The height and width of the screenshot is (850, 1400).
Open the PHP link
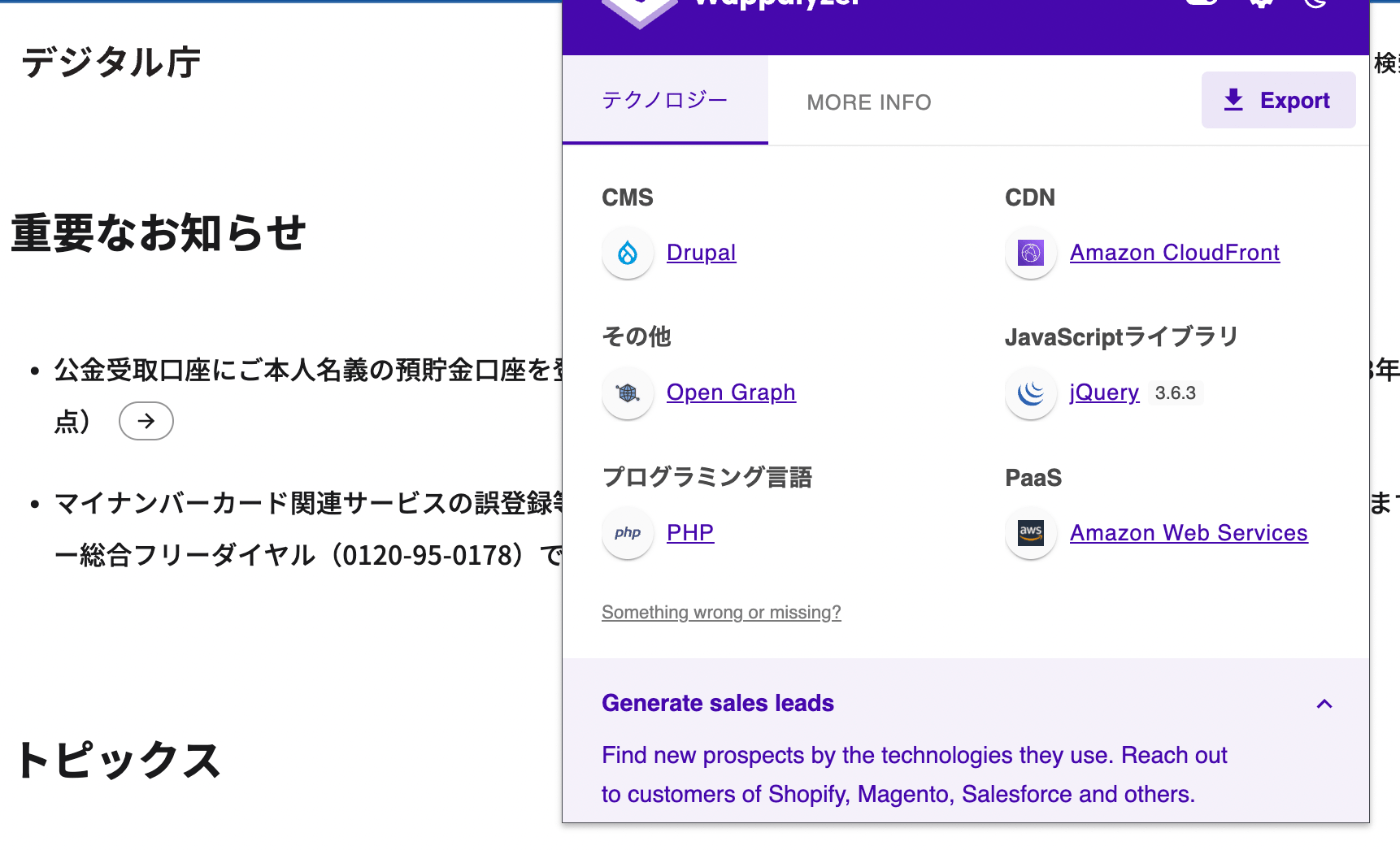(x=690, y=533)
